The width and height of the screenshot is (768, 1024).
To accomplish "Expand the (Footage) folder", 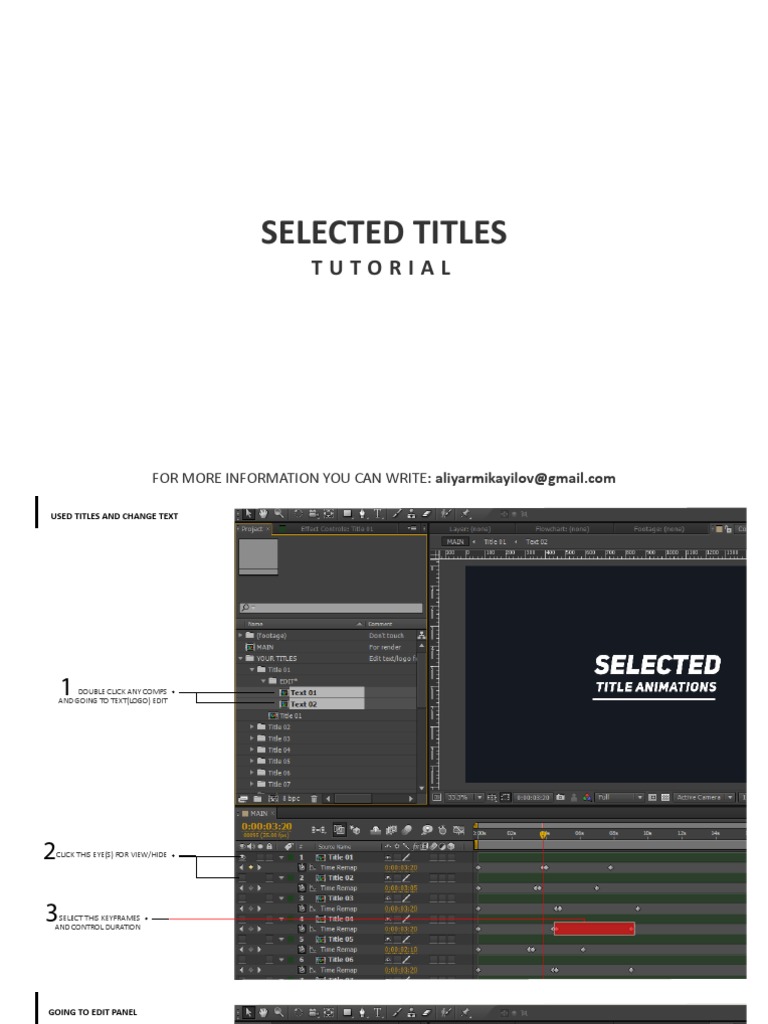I will [241, 635].
